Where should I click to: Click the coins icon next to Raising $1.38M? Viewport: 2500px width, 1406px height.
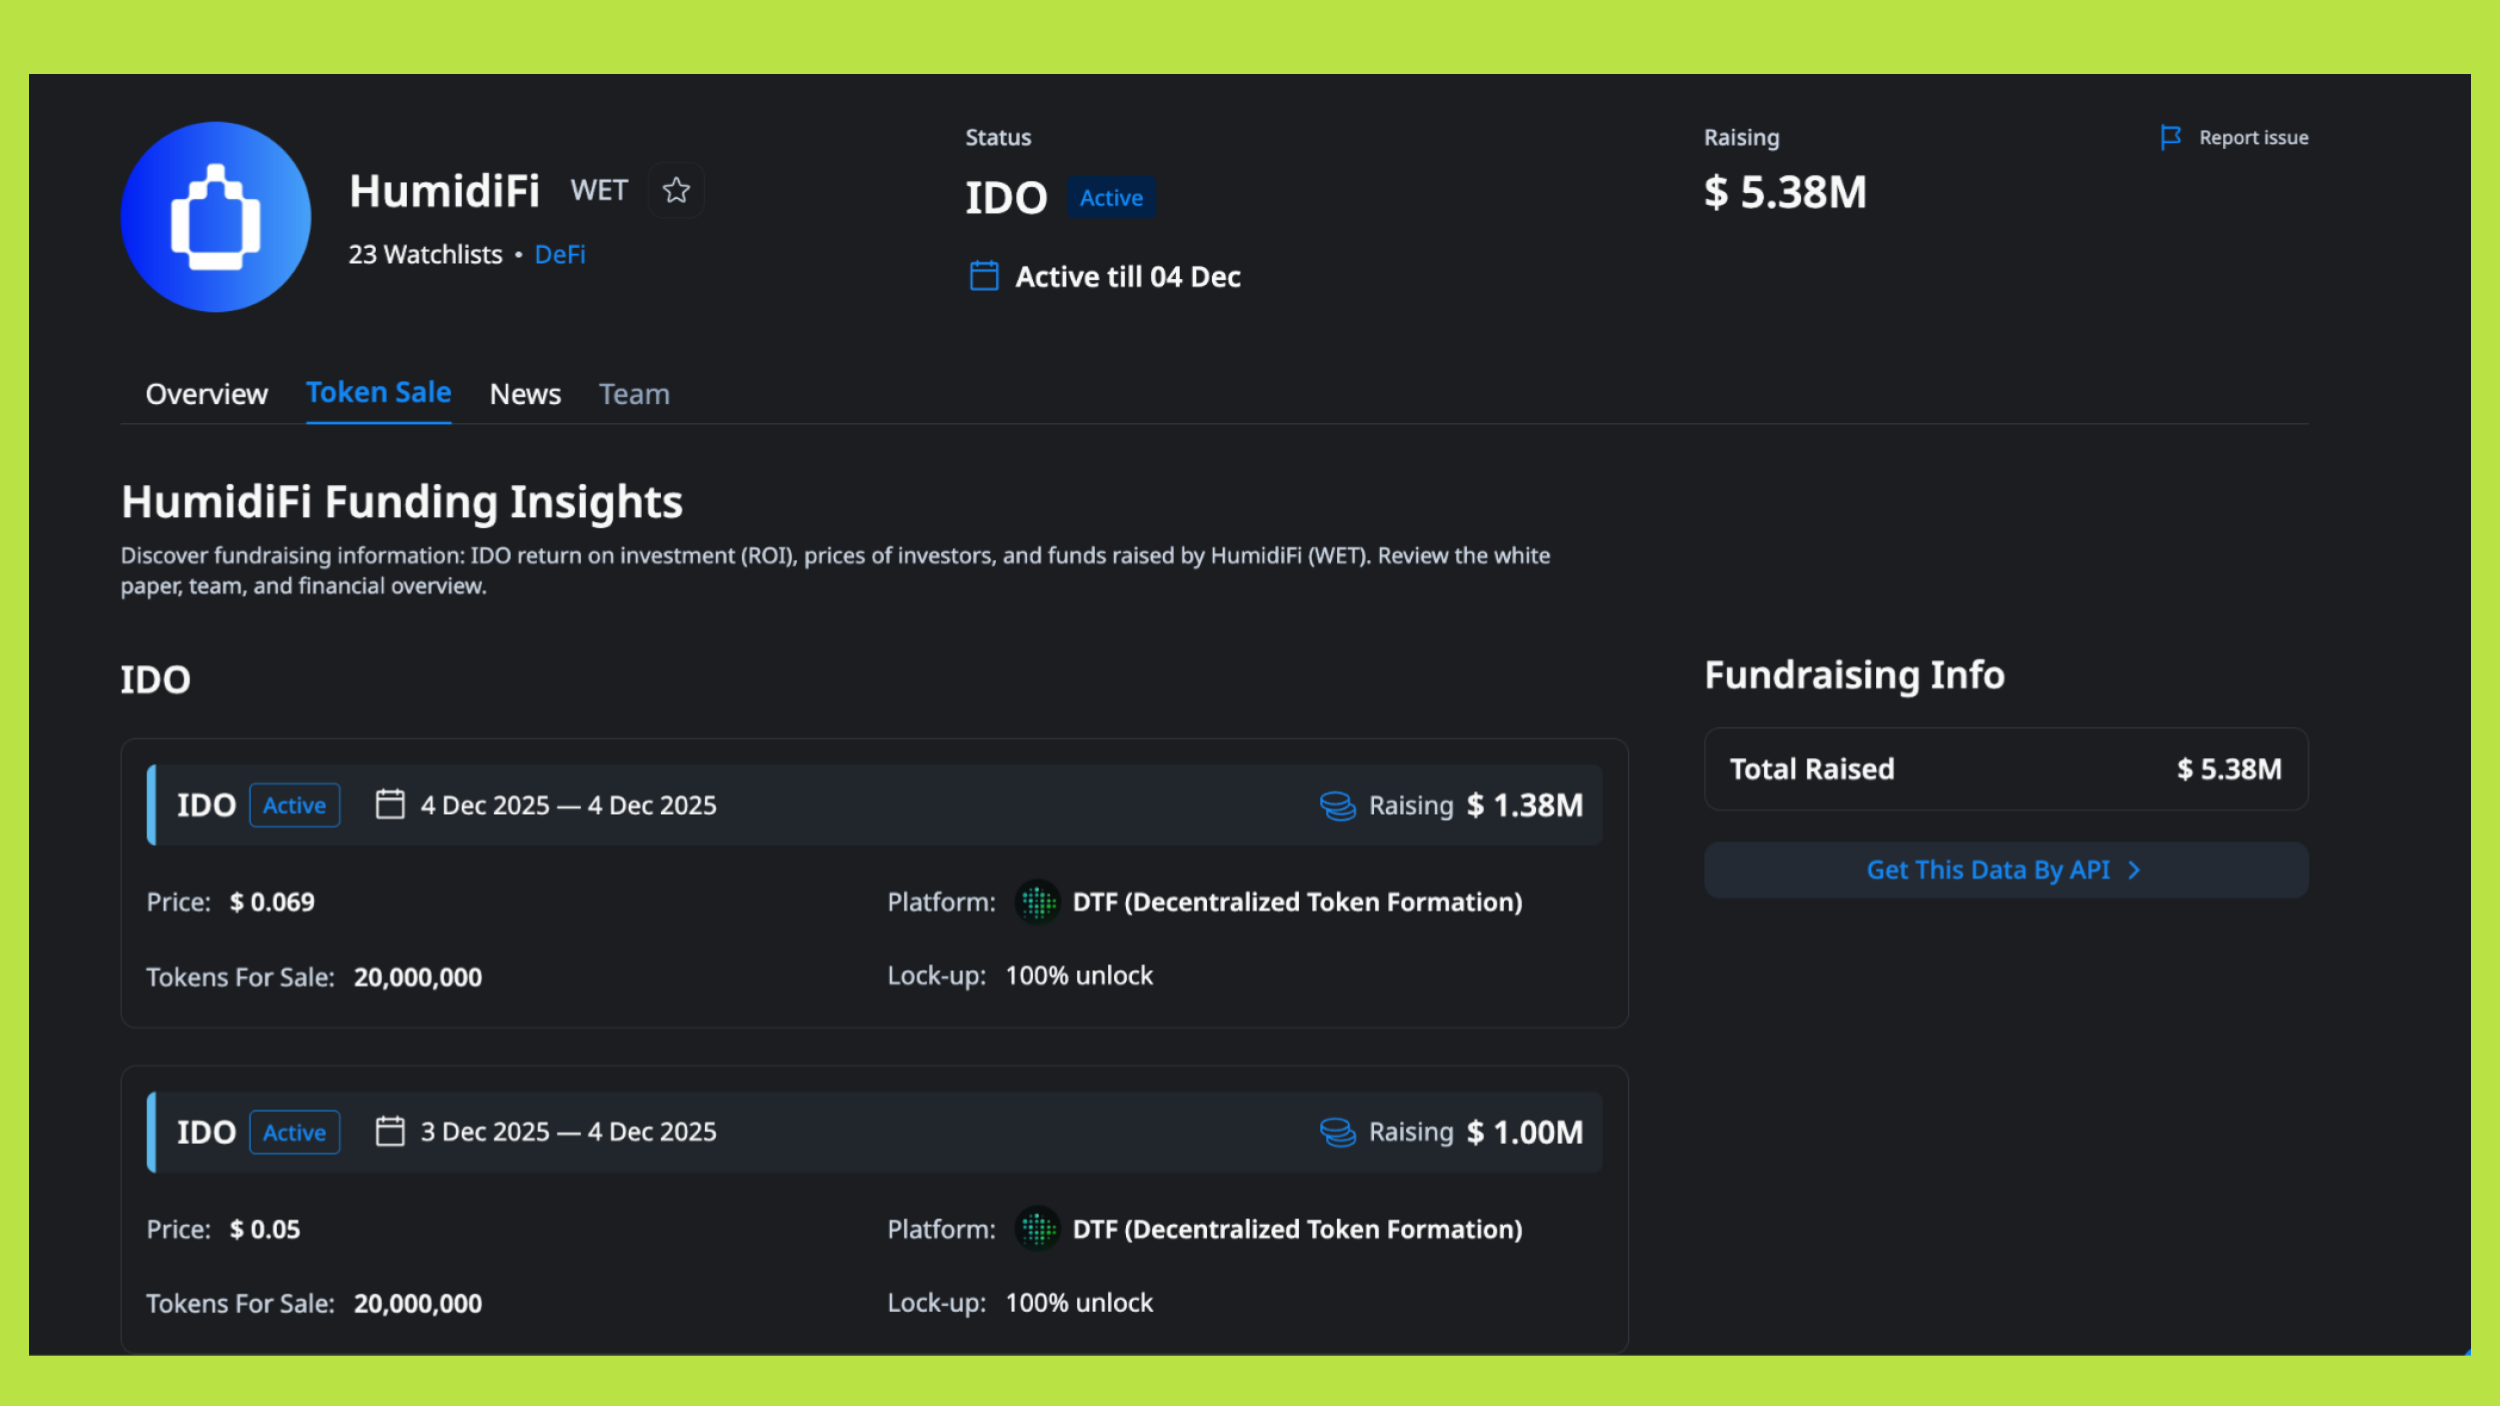[x=1337, y=805]
